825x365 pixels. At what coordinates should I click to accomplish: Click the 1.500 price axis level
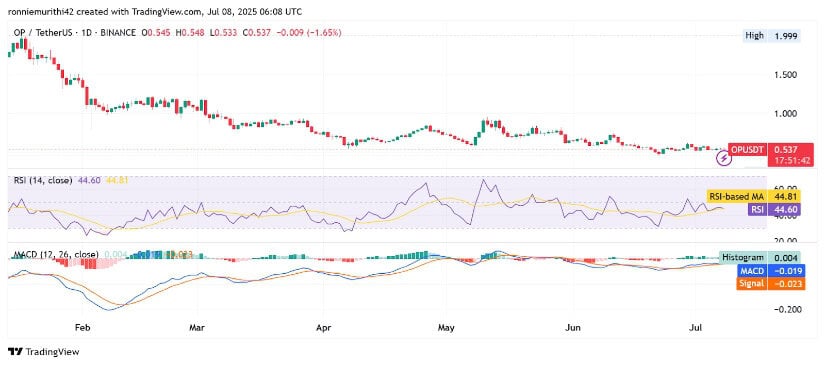pos(786,75)
